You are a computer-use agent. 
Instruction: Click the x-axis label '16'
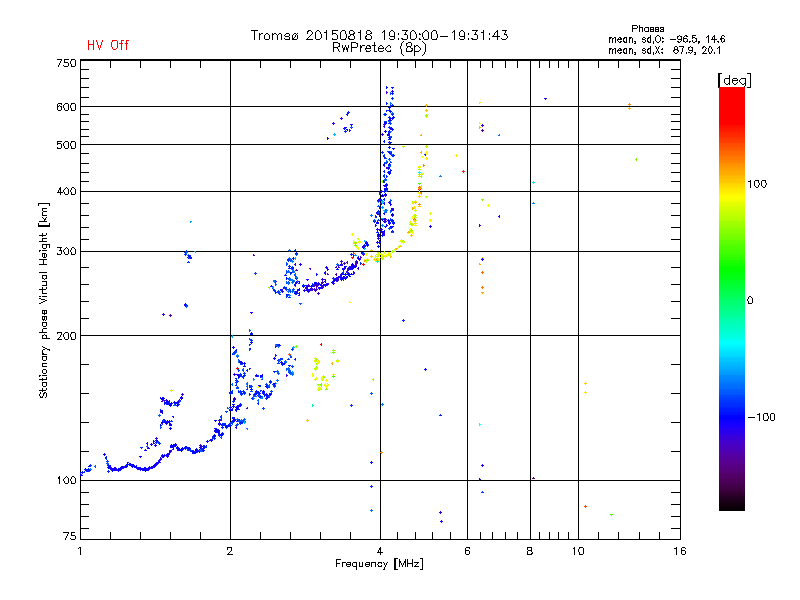[680, 551]
